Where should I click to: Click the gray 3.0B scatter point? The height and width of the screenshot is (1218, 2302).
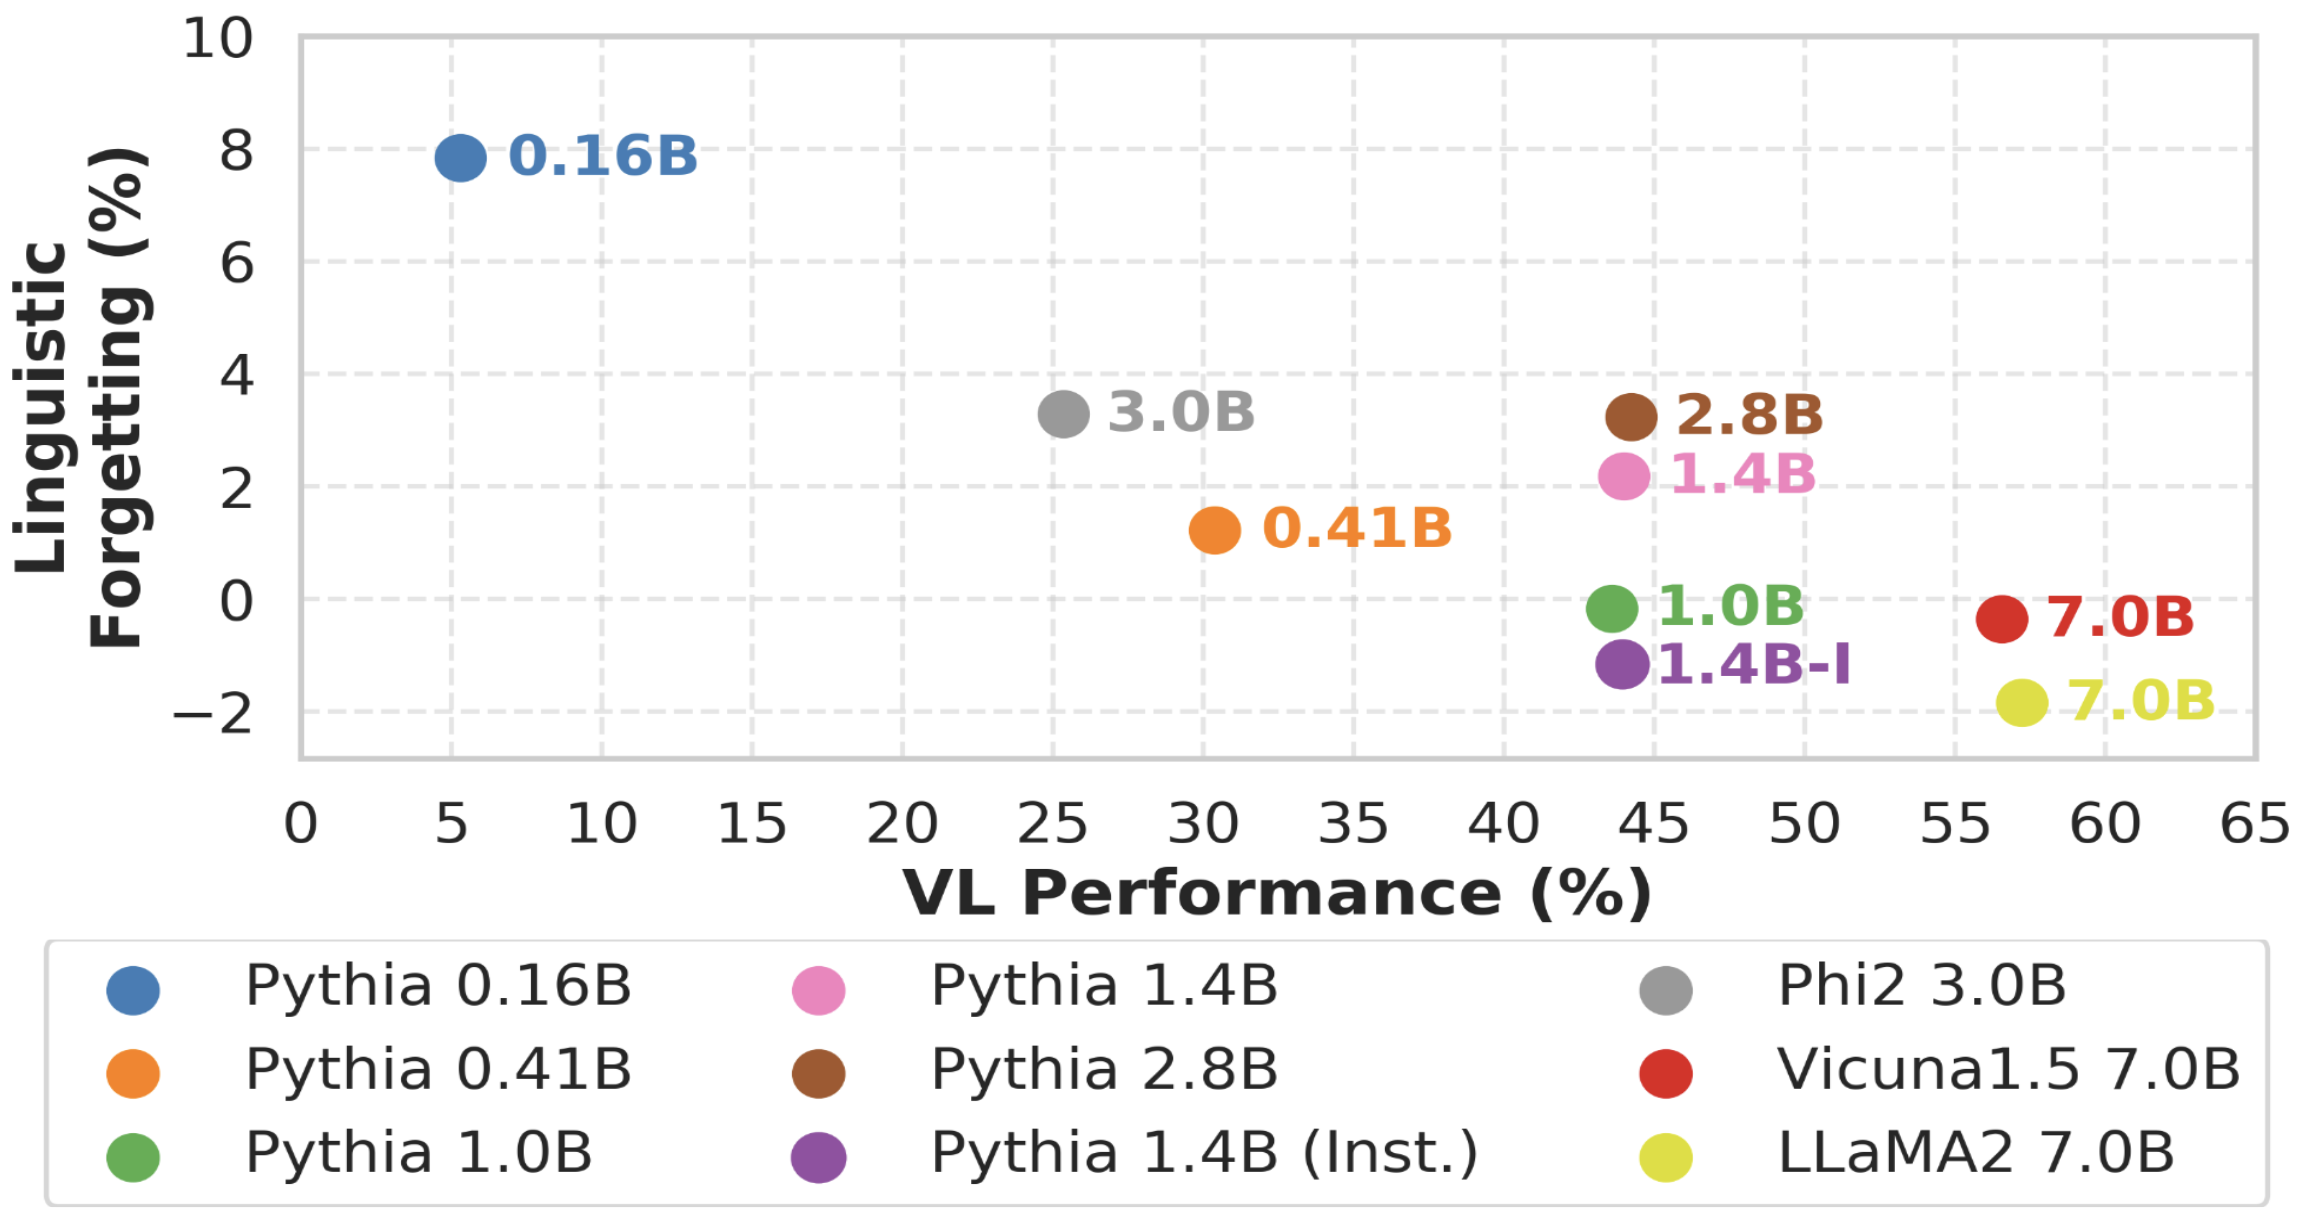1063,414
